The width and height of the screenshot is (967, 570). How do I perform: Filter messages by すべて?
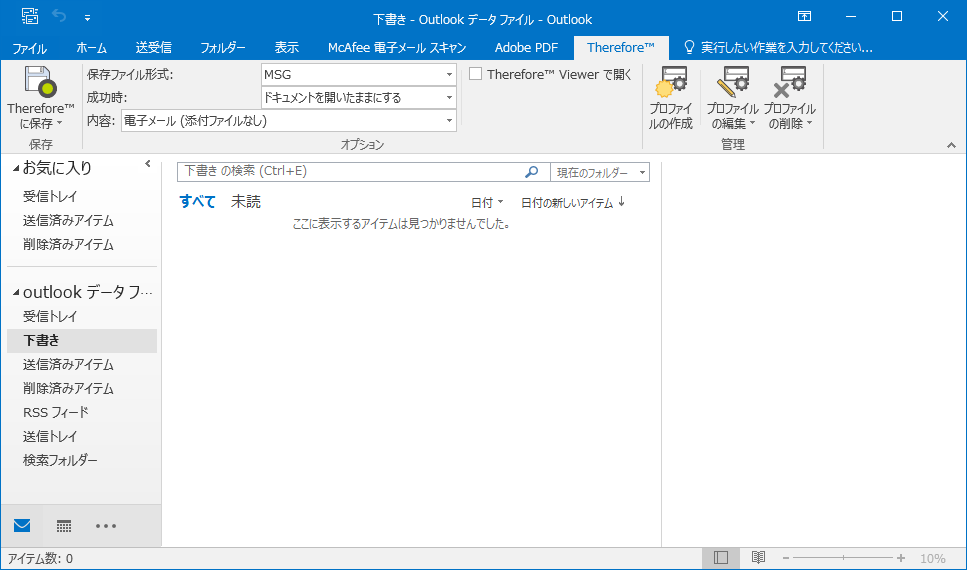(x=197, y=202)
